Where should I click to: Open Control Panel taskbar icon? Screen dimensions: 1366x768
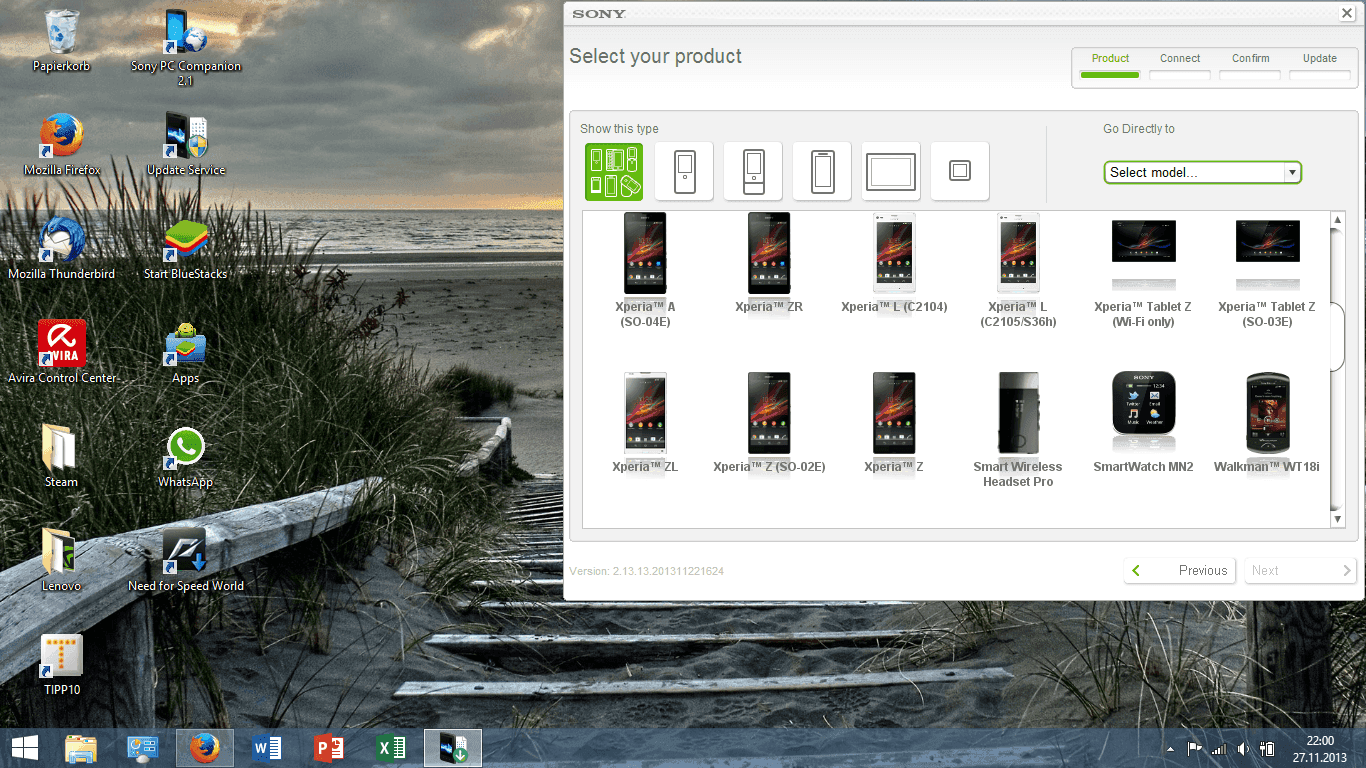pos(143,748)
